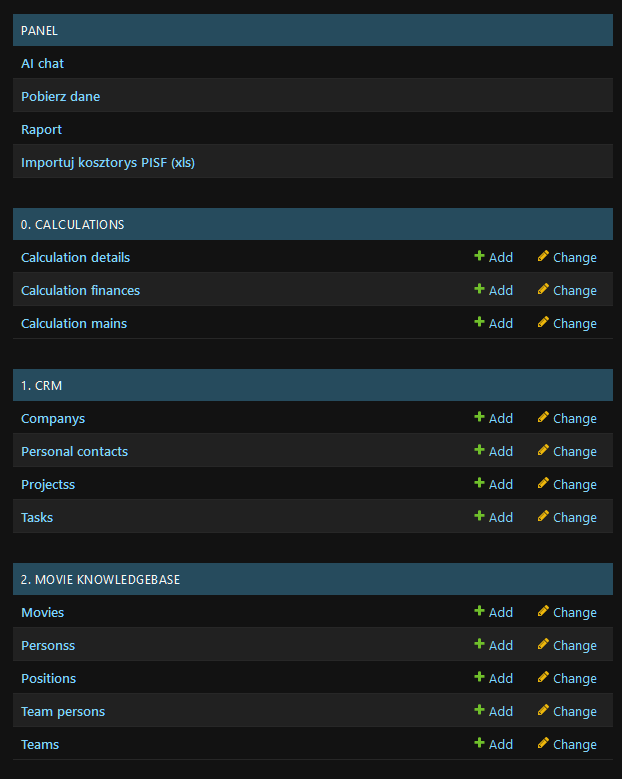Click the pencil icon in Positions row
Viewport: 622px width, 779px height.
click(543, 677)
